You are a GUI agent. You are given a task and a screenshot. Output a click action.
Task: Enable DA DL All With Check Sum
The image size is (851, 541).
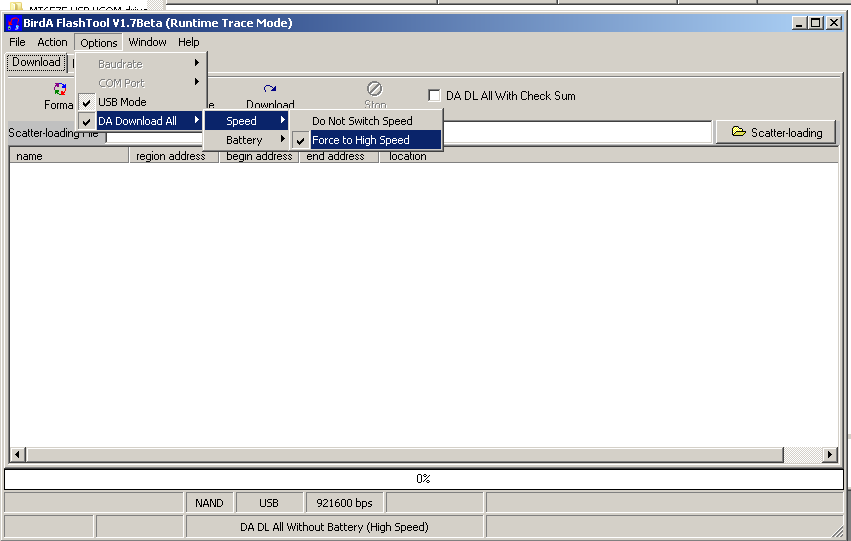coord(434,96)
